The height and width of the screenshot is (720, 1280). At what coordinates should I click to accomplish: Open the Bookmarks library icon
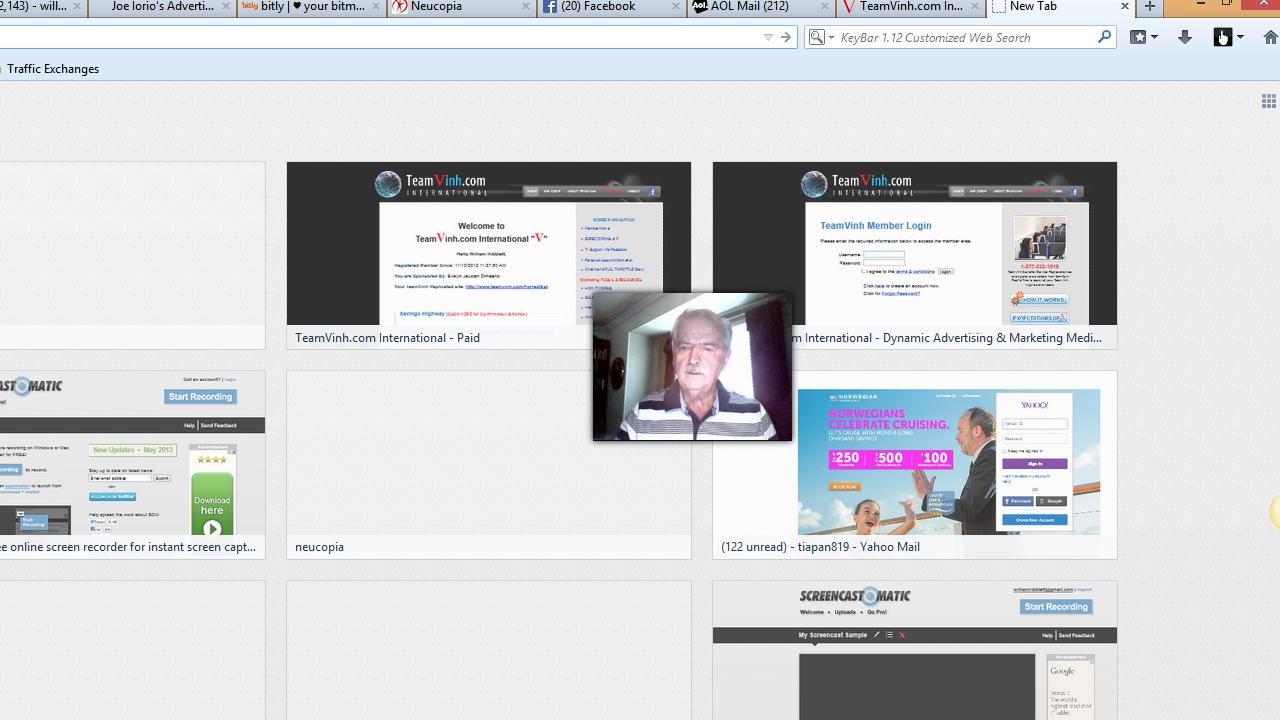coord(1138,37)
